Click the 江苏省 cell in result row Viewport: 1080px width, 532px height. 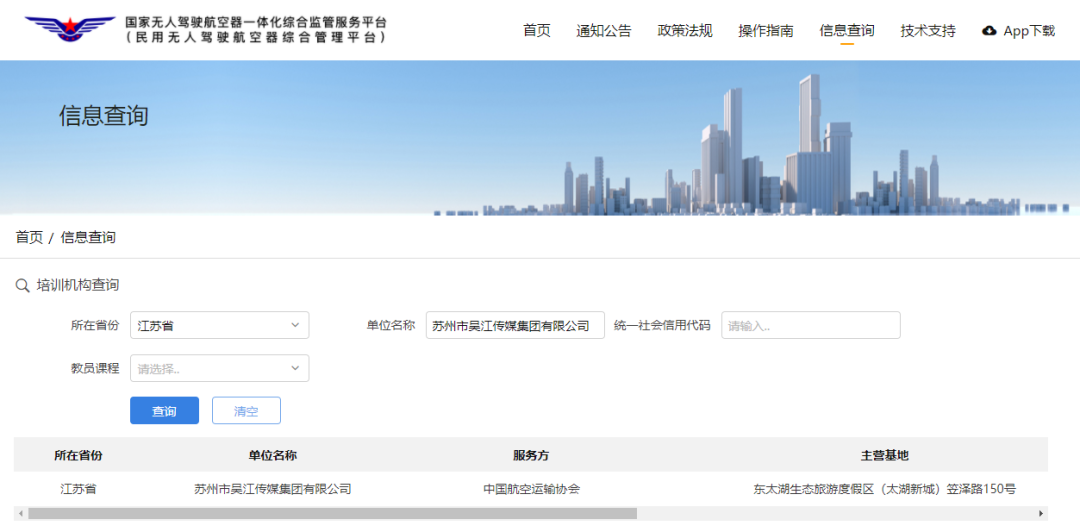click(x=79, y=489)
